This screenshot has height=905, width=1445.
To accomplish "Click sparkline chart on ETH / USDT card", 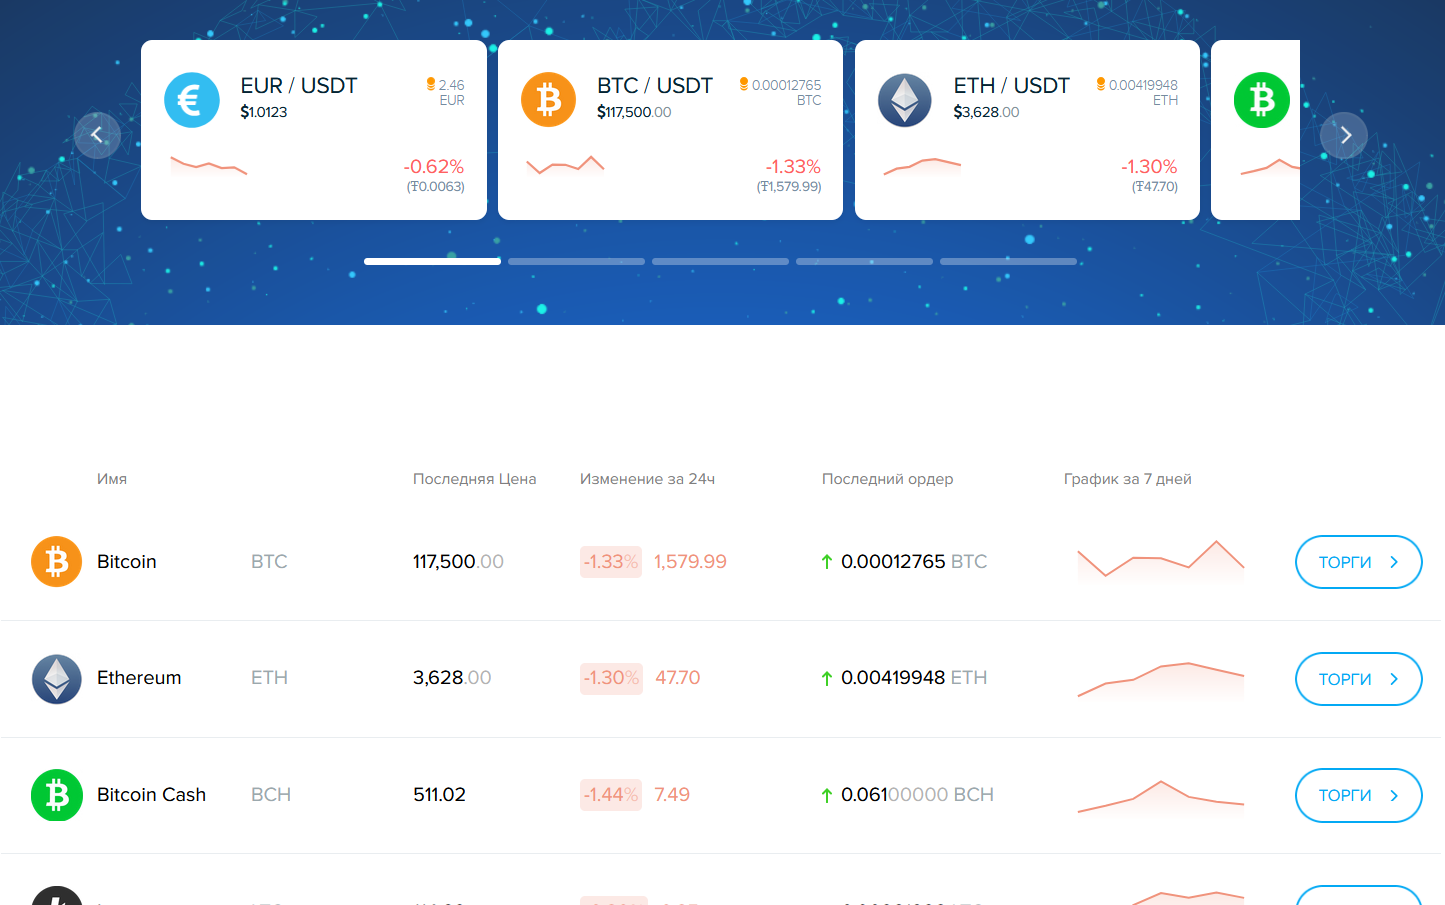I will point(922,166).
